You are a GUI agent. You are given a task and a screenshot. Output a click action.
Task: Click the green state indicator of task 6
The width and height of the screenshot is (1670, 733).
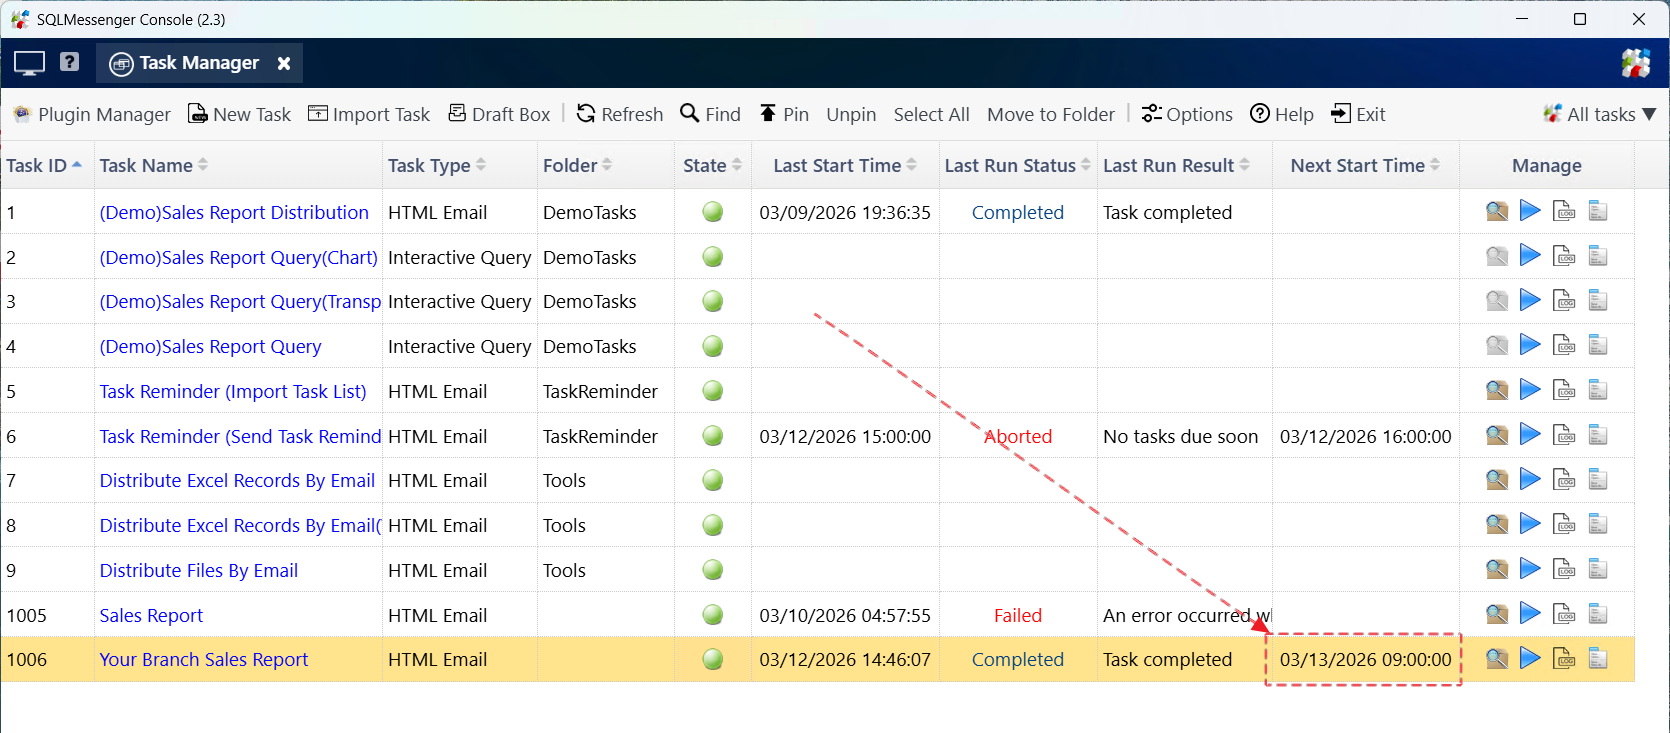pos(713,435)
